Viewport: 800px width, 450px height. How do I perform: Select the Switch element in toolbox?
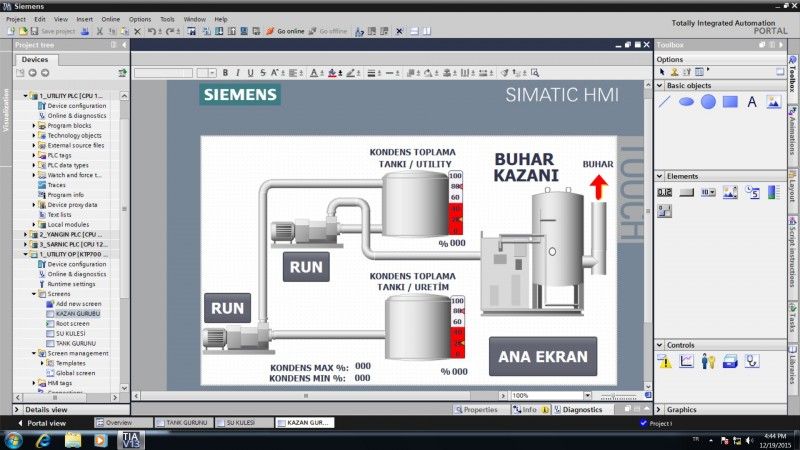(664, 210)
